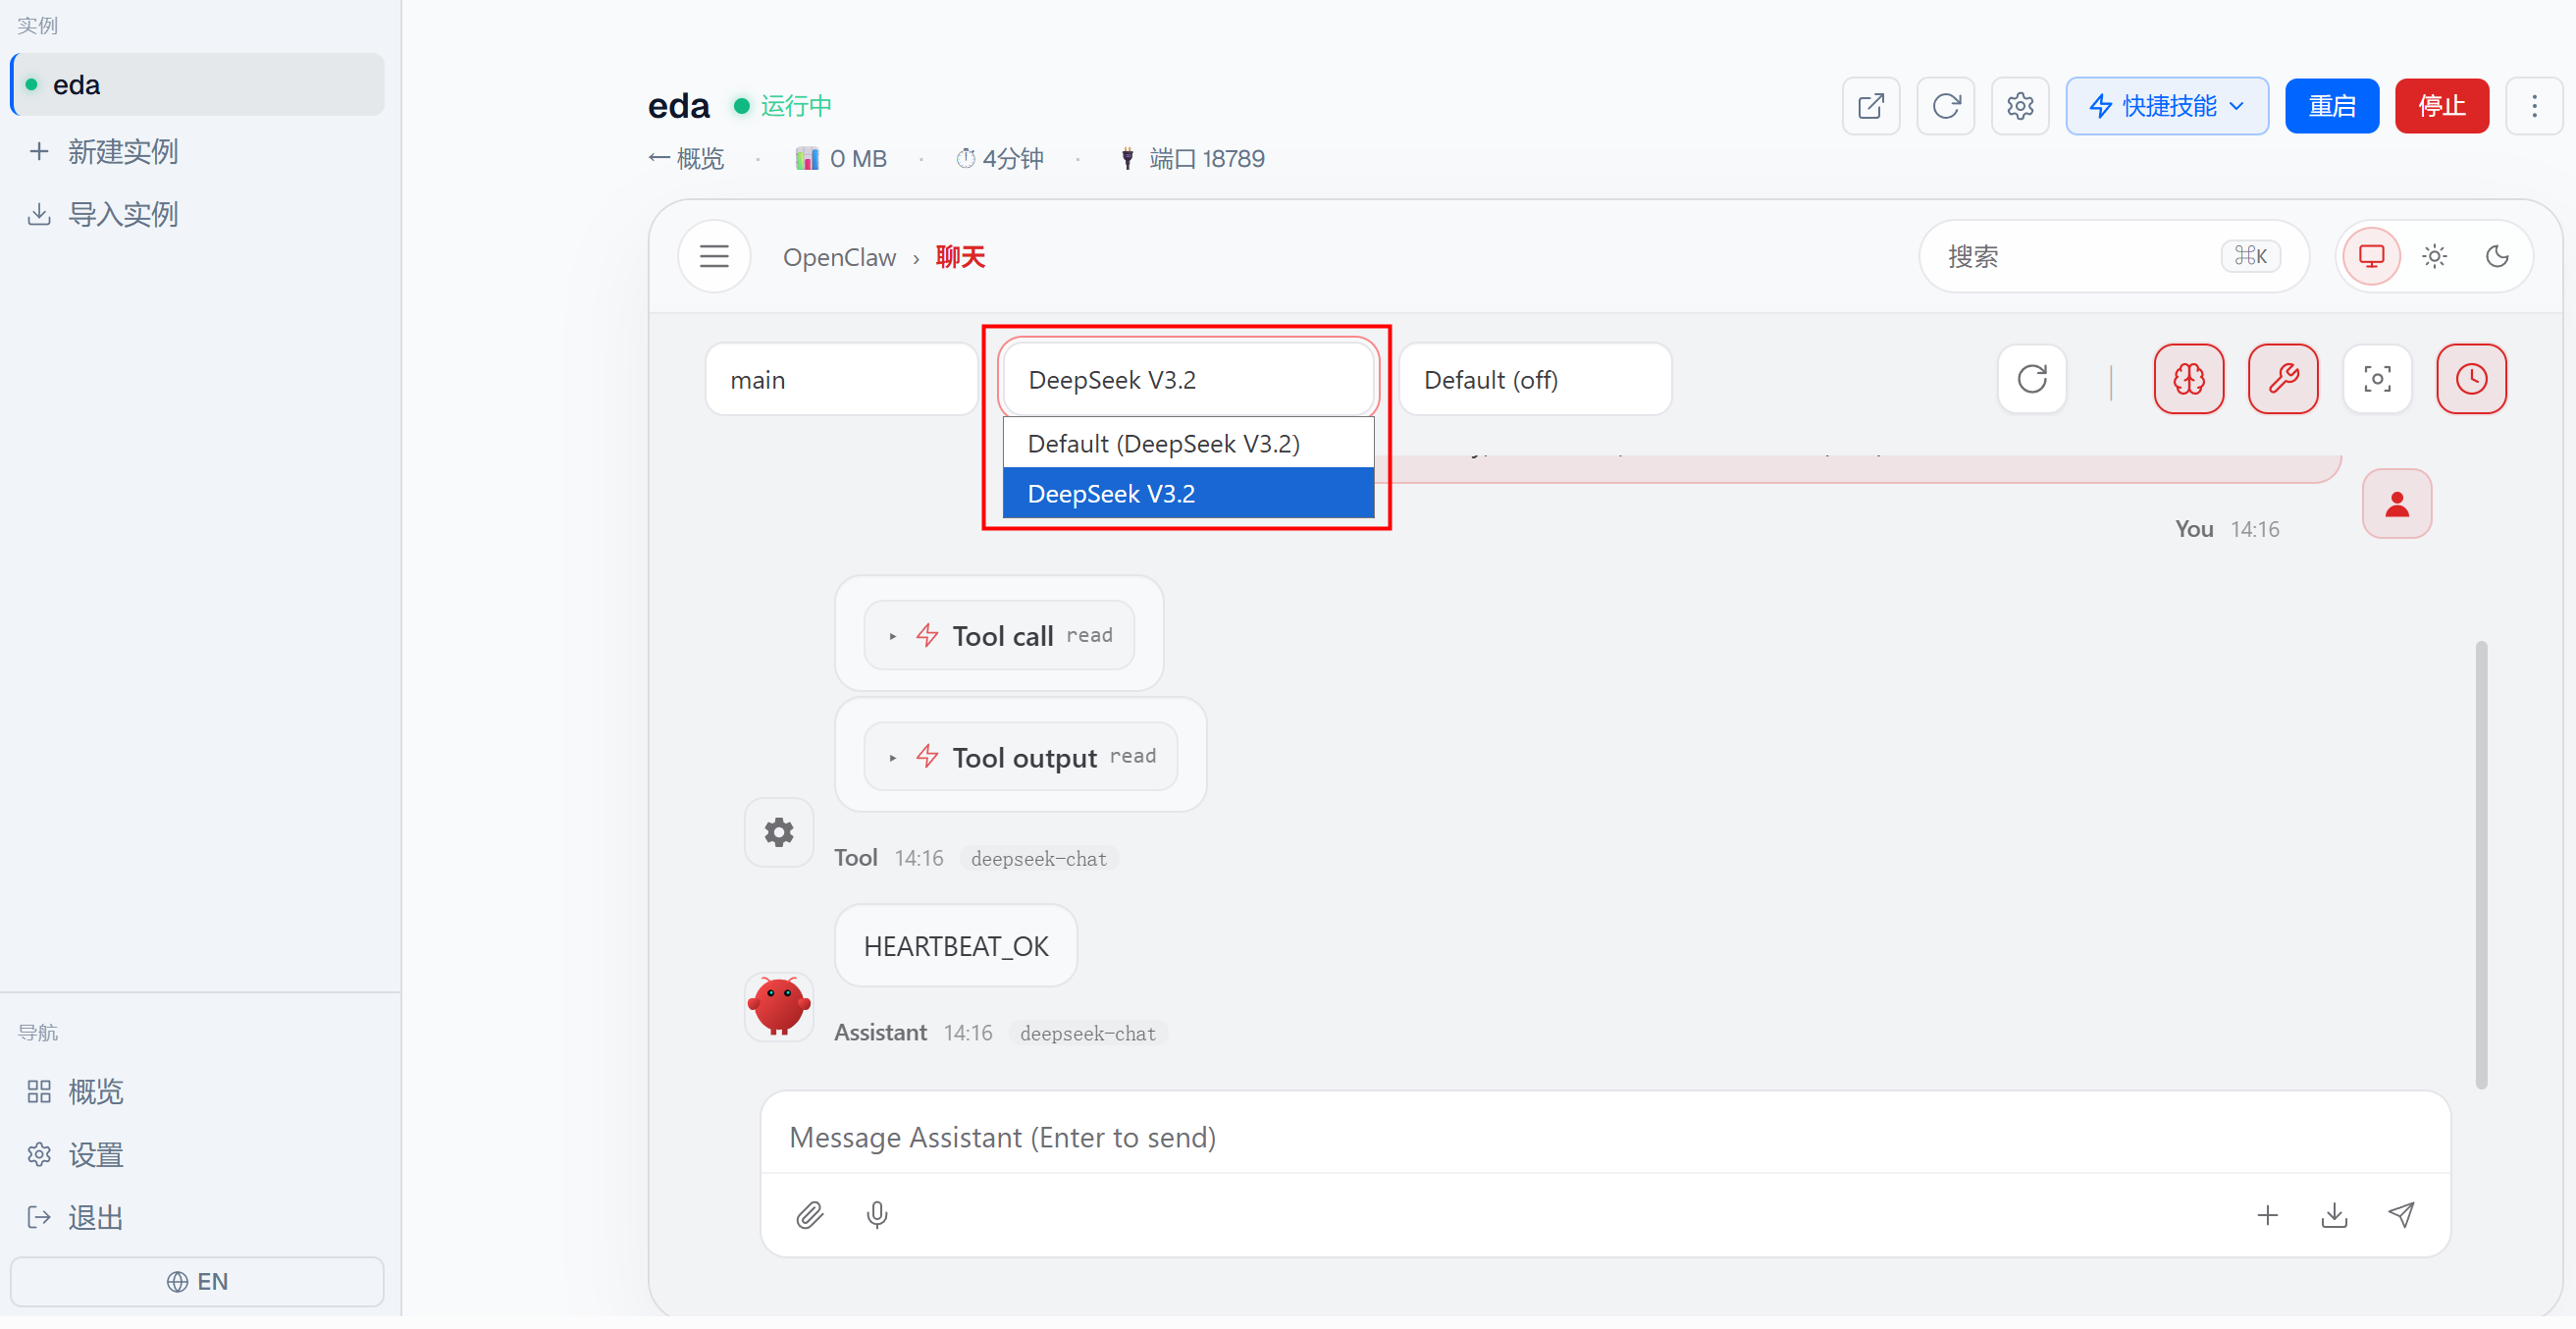Refresh the chat session
The image size is (2576, 1329).
[2032, 379]
